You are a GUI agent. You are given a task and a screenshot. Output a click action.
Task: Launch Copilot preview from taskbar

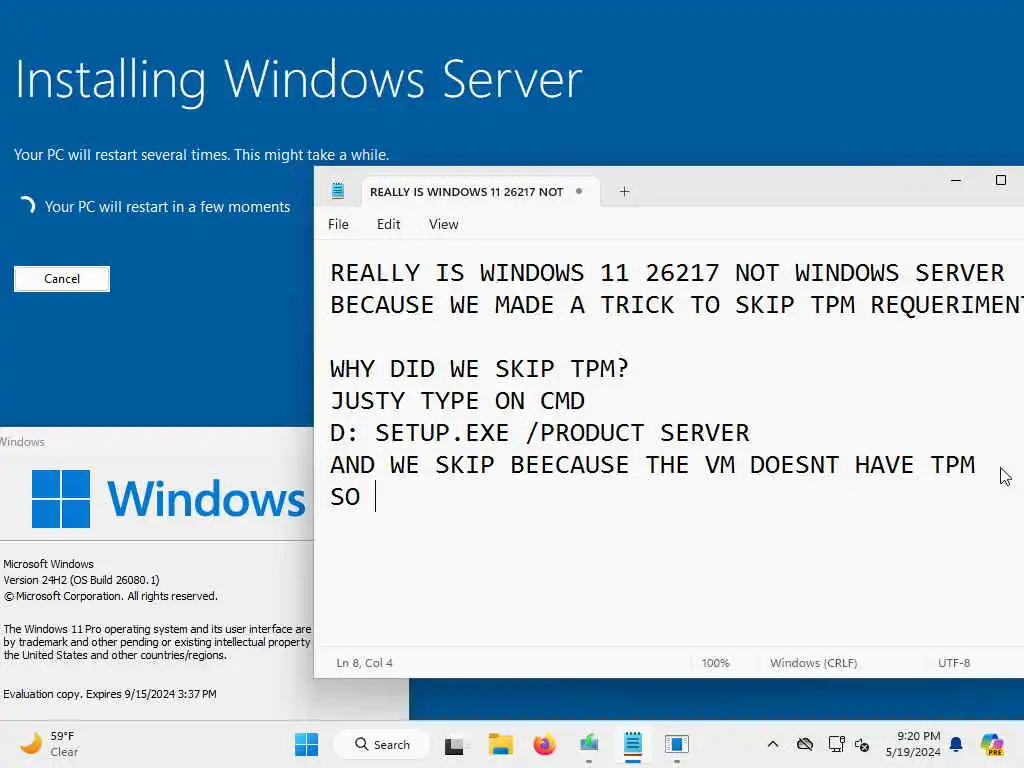click(992, 744)
